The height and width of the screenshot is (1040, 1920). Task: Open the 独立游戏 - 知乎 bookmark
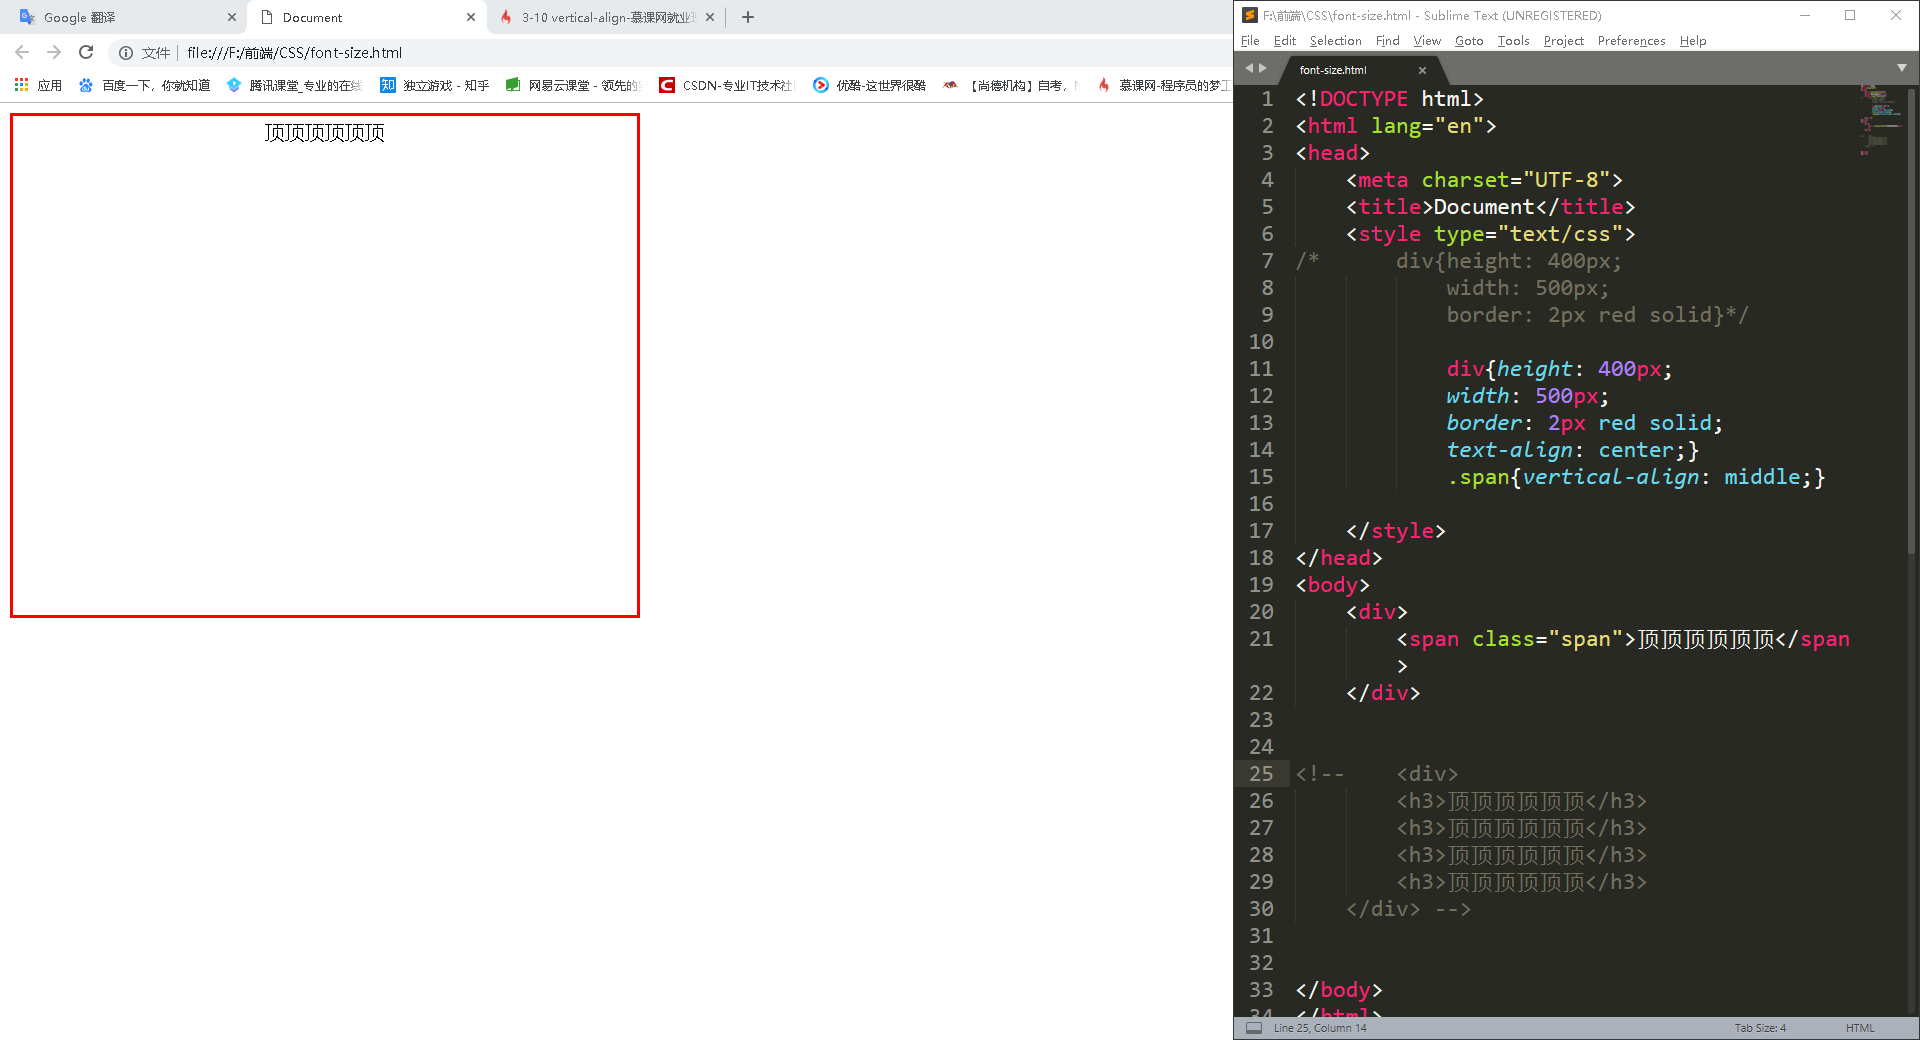[434, 86]
